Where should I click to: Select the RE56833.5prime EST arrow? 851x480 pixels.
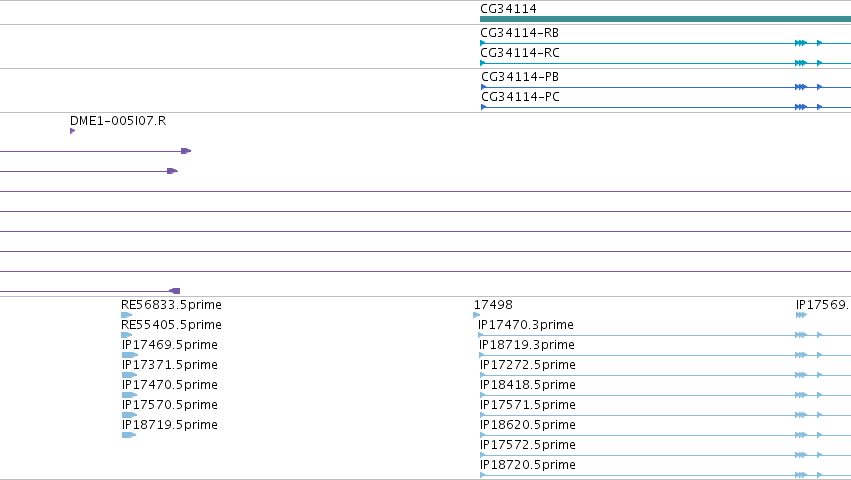(126, 315)
